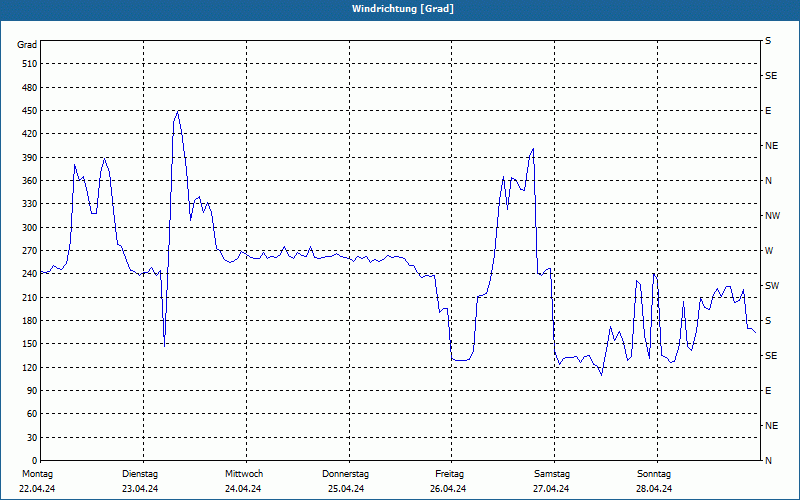Viewport: 800px width, 500px height.
Task: Click the date 22.04.24
Action: click(37, 489)
